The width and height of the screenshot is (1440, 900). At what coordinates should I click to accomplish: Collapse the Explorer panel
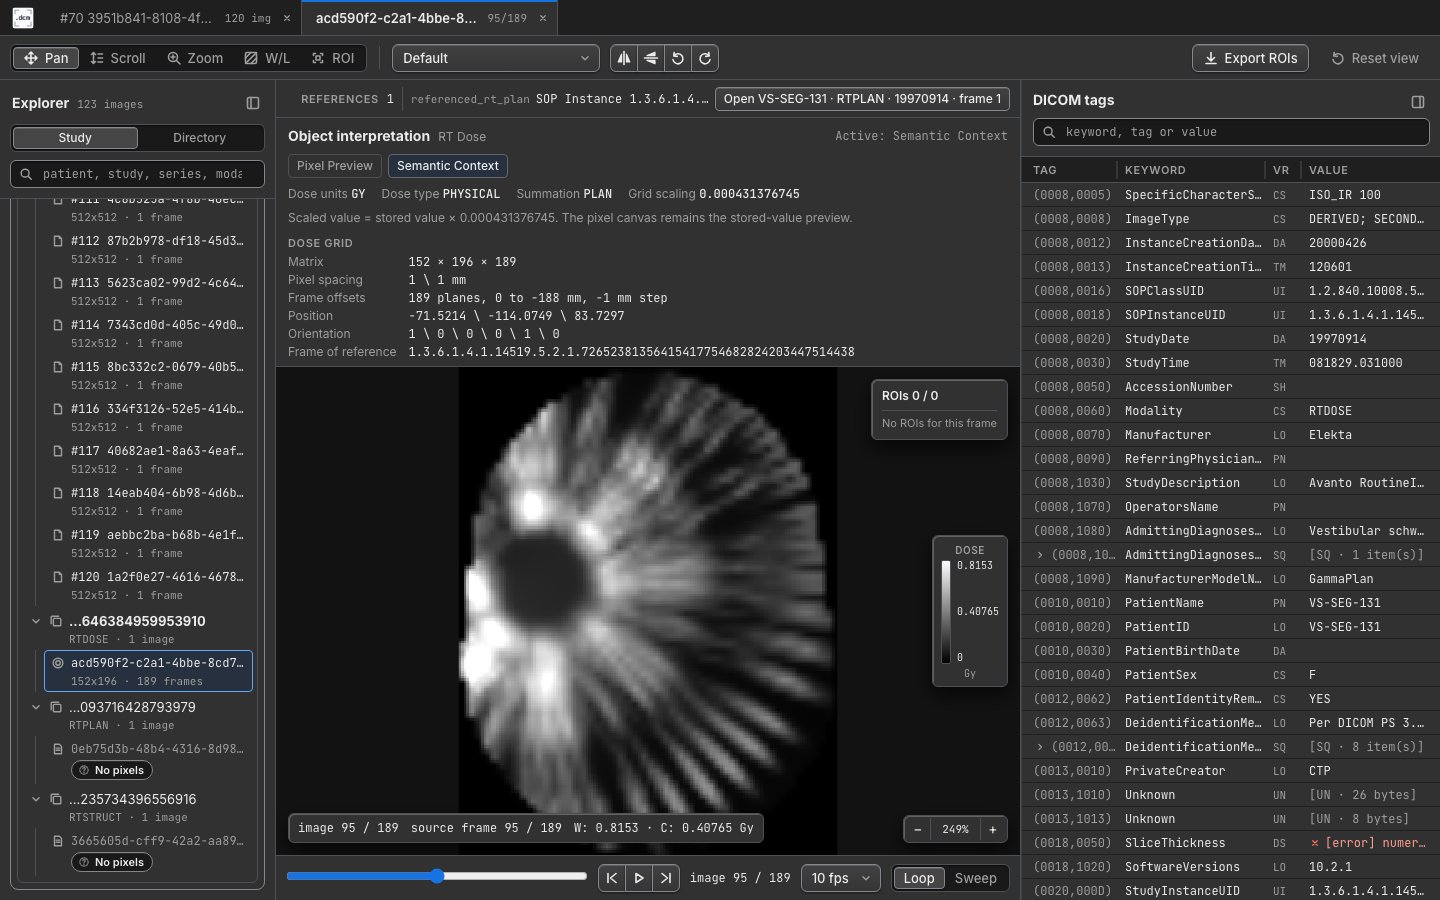253,103
